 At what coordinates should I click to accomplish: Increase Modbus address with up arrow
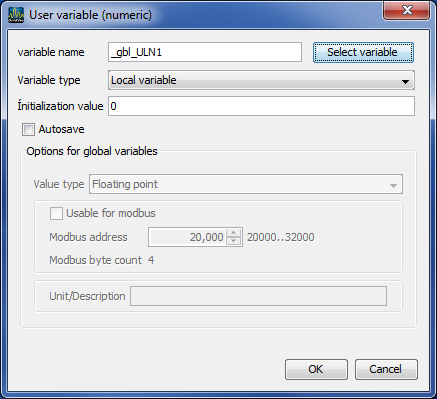[234, 233]
